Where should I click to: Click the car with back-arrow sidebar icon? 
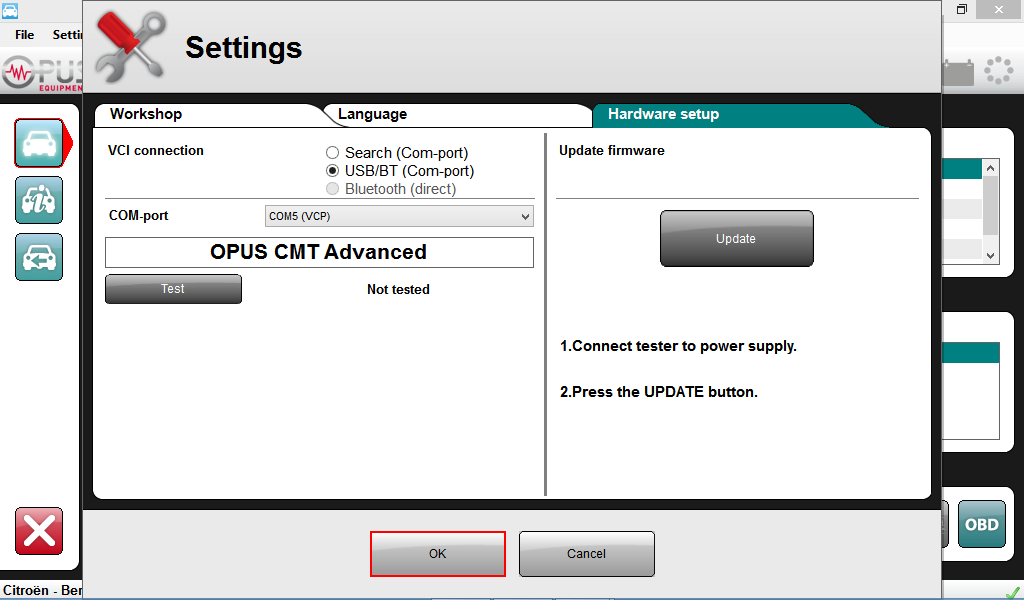coord(39,257)
